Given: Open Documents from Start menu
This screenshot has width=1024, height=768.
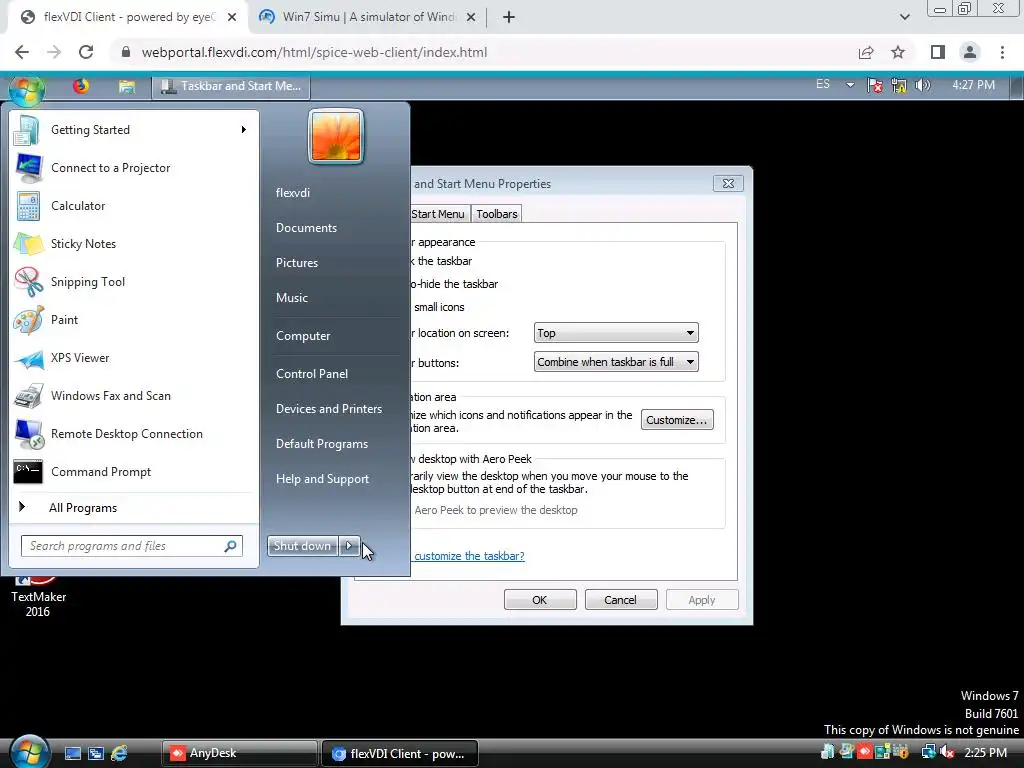Looking at the screenshot, I should pyautogui.click(x=306, y=228).
